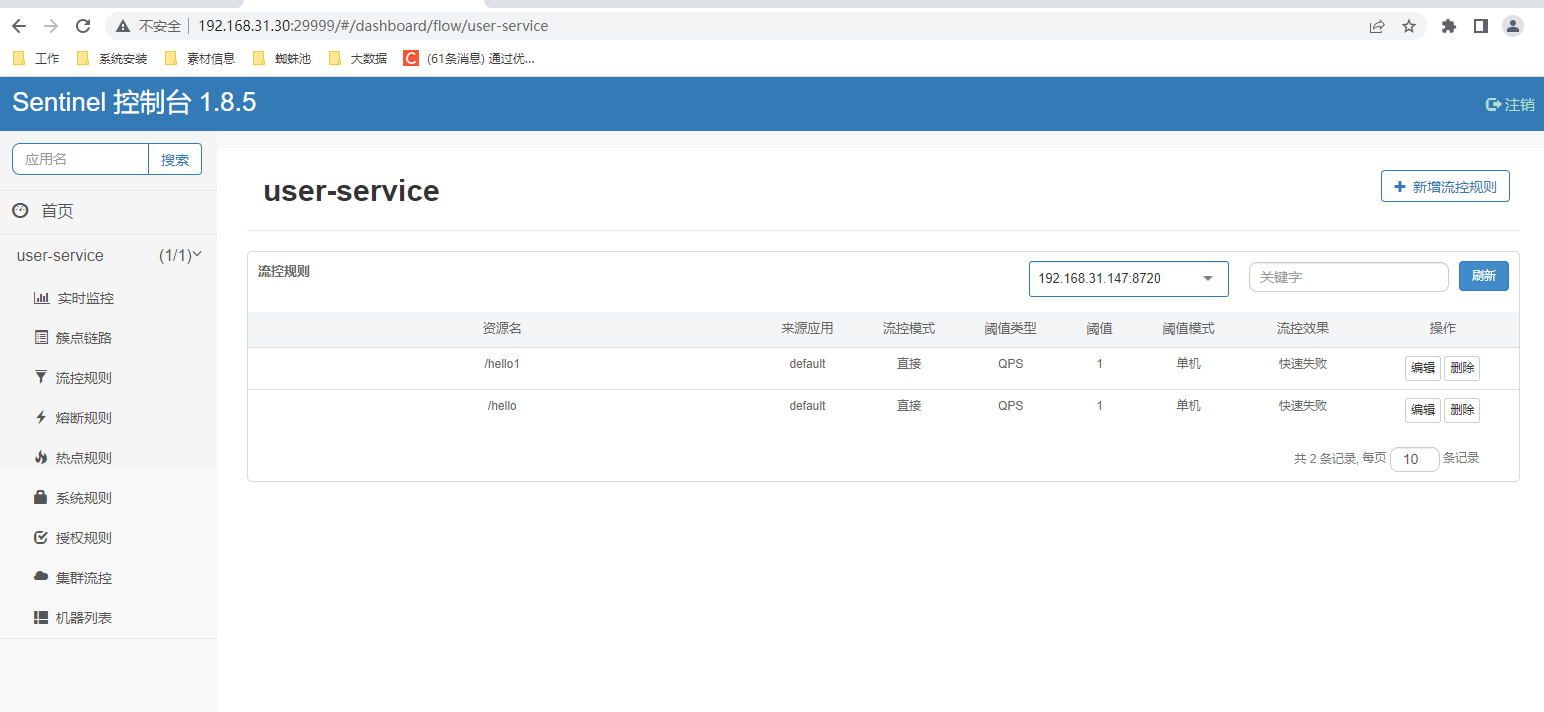Open the extensions puzzle icon

[x=1449, y=26]
